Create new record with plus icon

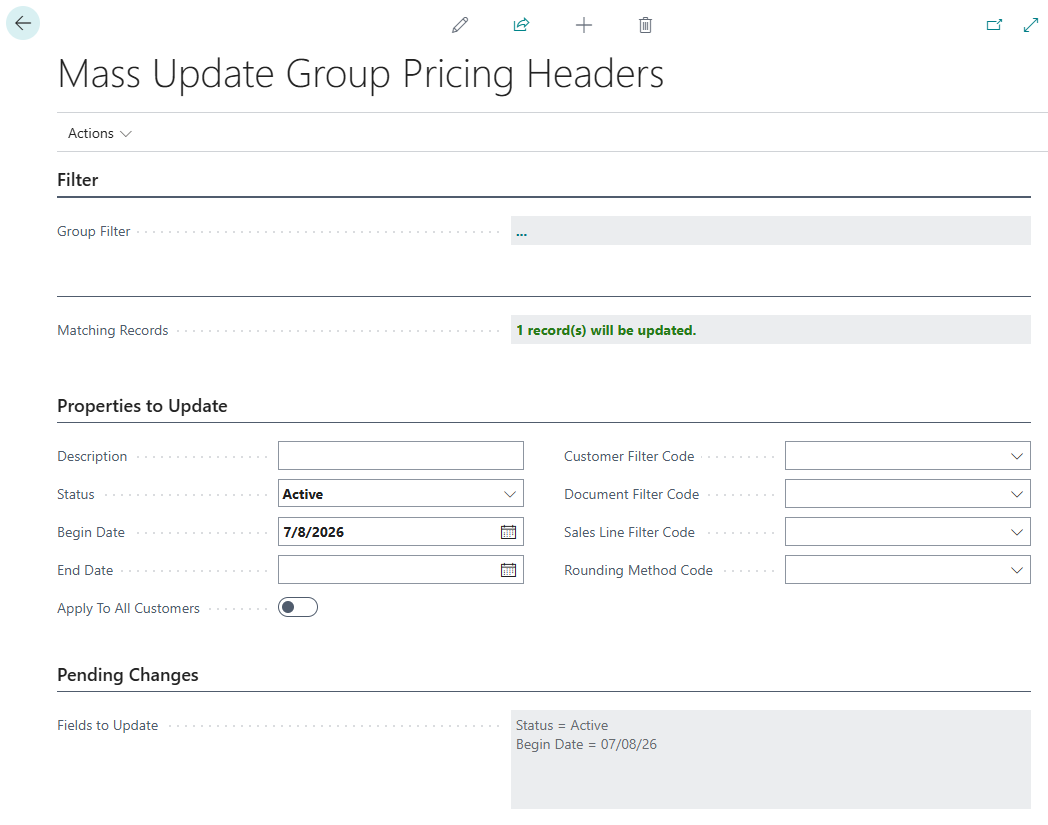[x=583, y=25]
